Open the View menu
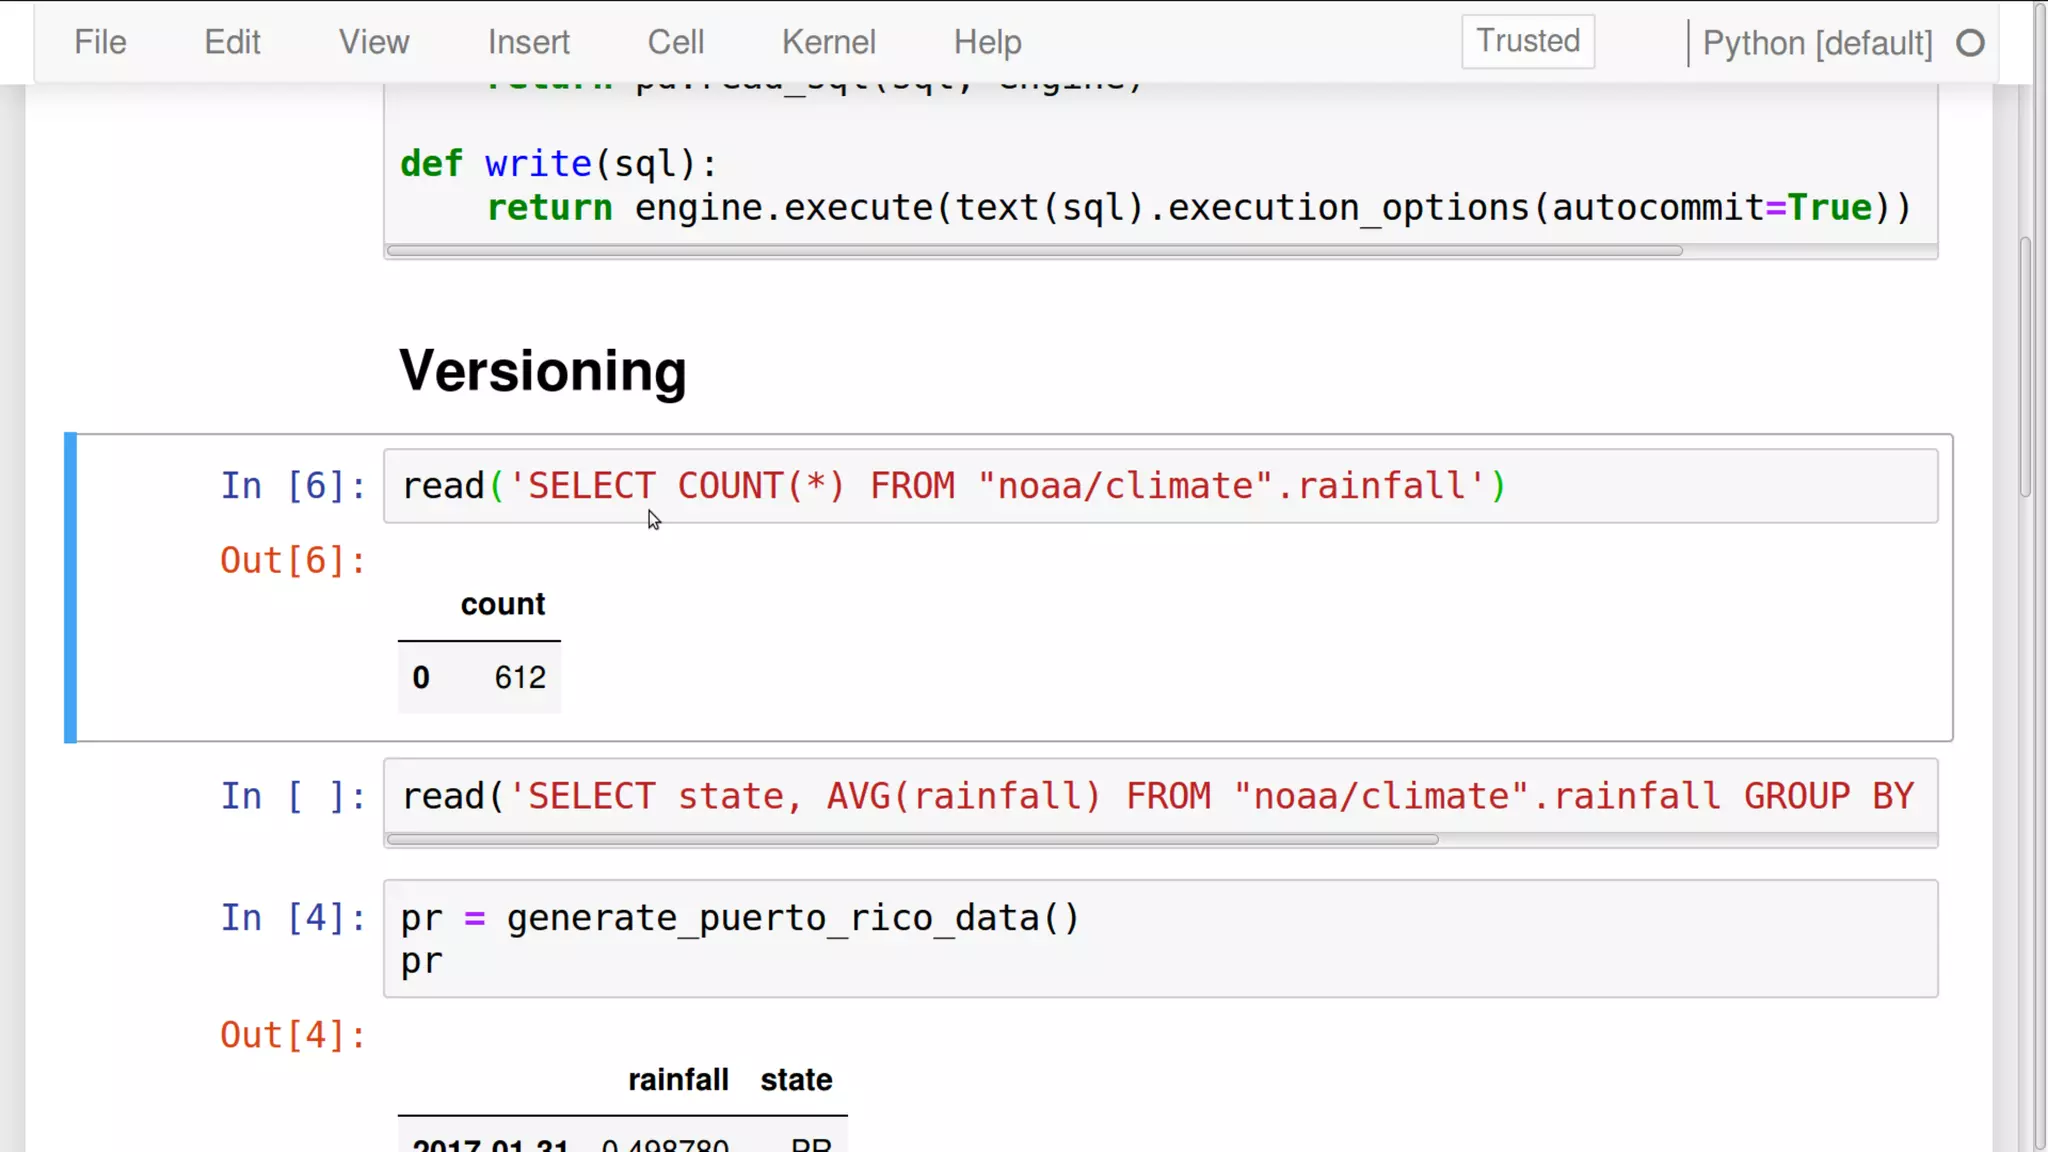The image size is (2048, 1152). 373,42
